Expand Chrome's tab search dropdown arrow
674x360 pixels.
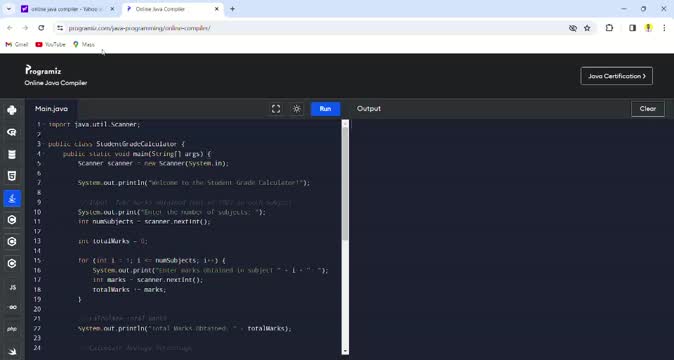(x=9, y=9)
